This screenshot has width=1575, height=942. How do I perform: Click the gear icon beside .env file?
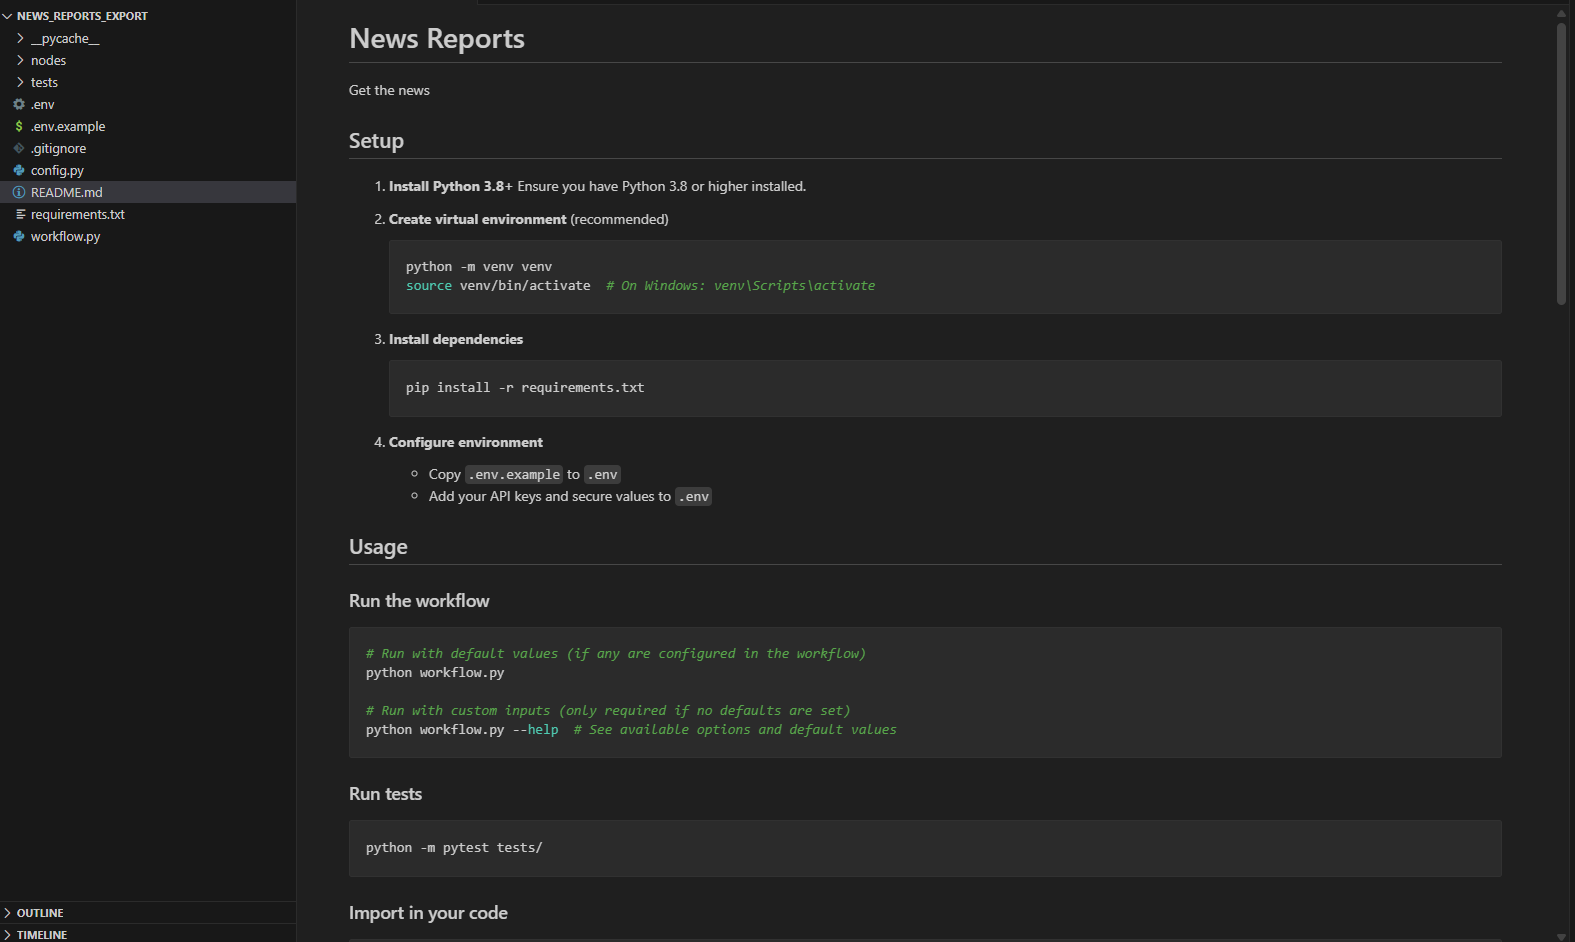pyautogui.click(x=19, y=104)
